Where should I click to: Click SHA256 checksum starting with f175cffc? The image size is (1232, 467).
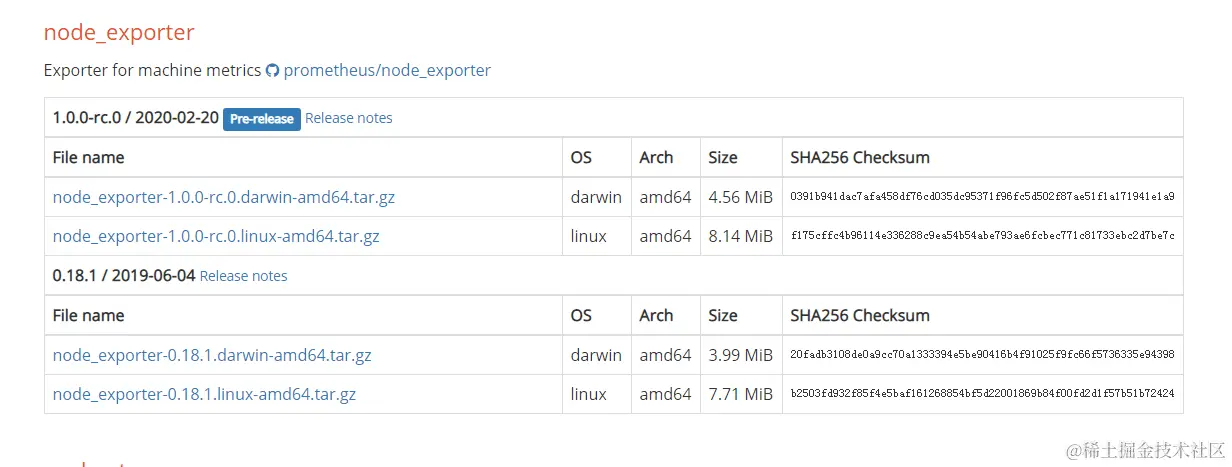(x=982, y=237)
